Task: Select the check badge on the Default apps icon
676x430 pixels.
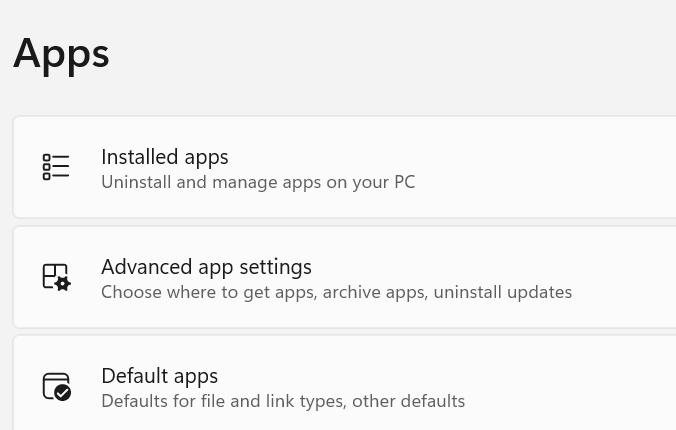Action: pyautogui.click(x=63, y=393)
